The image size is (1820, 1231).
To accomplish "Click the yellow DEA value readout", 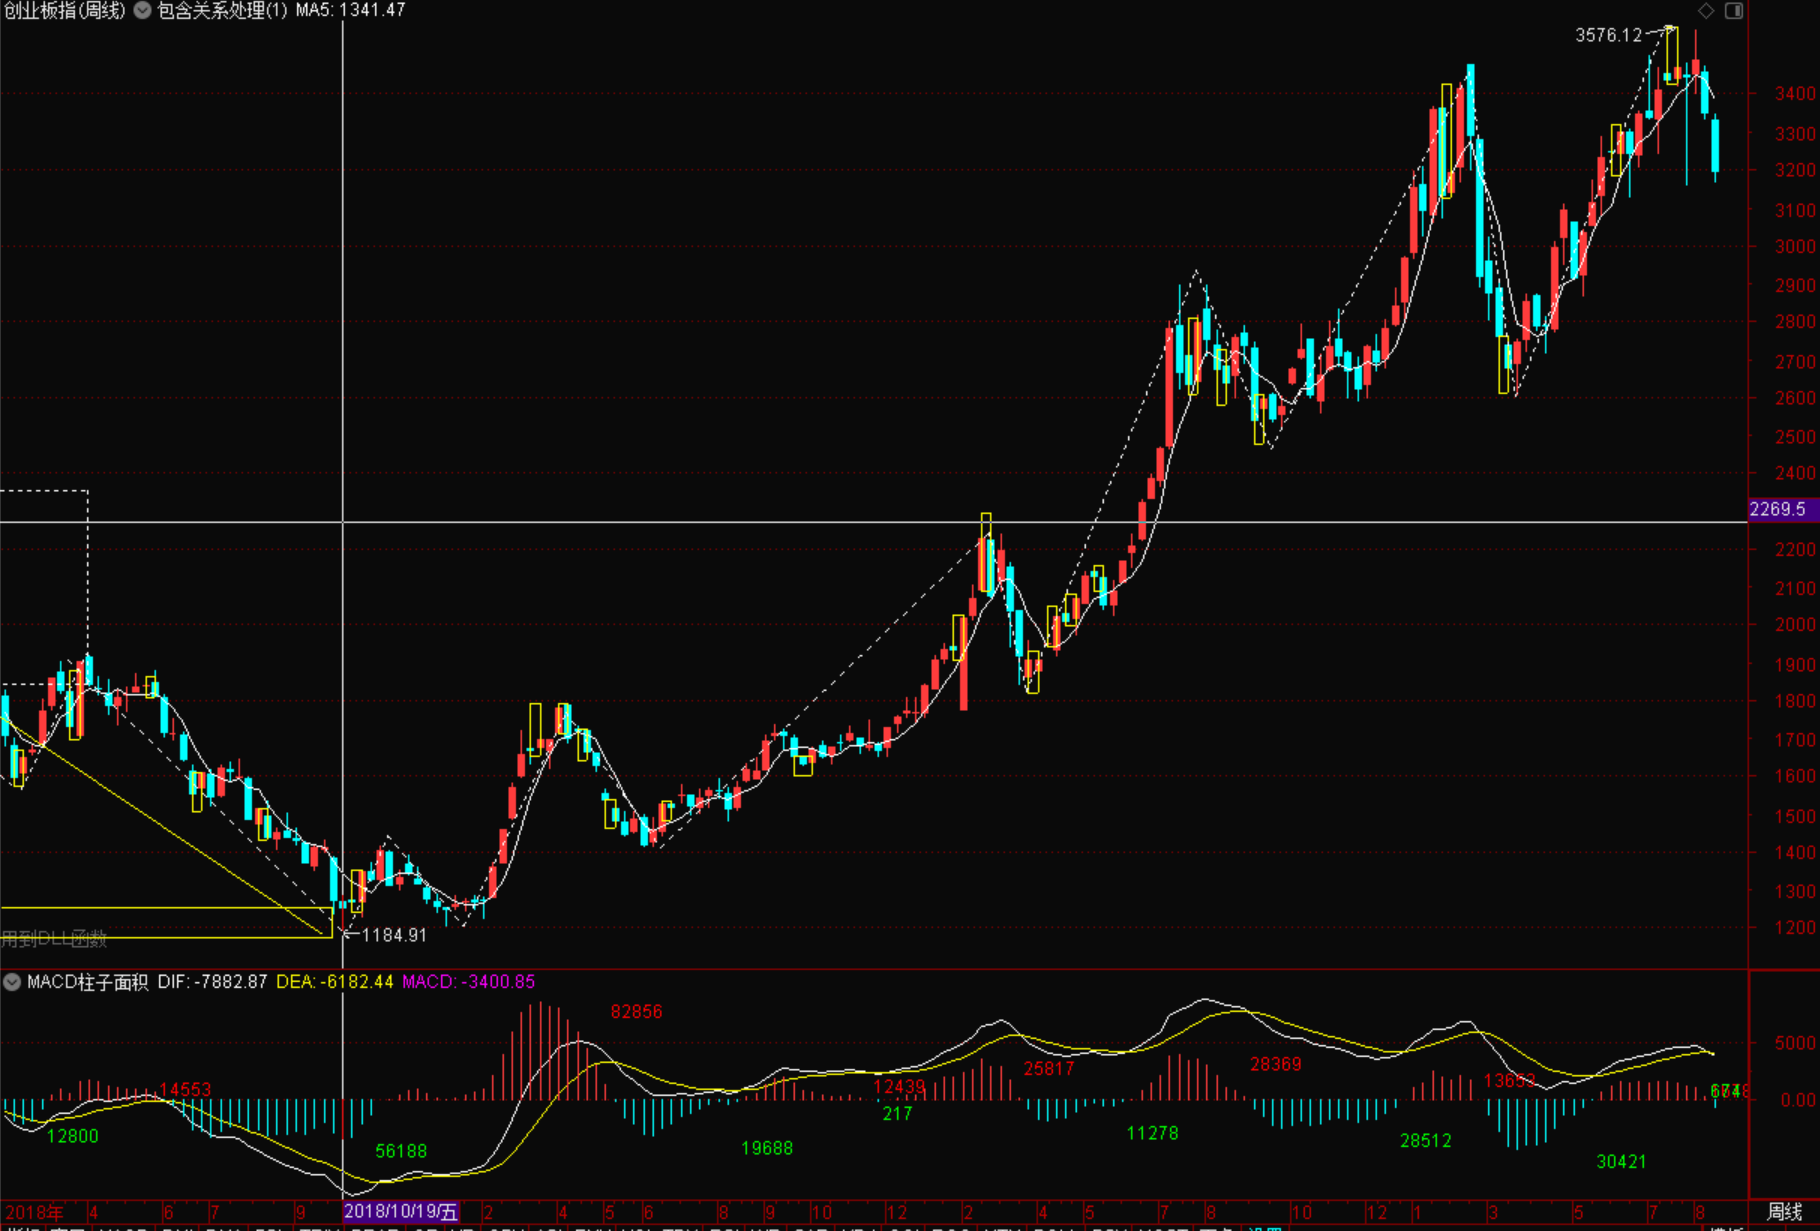I will coord(334,982).
